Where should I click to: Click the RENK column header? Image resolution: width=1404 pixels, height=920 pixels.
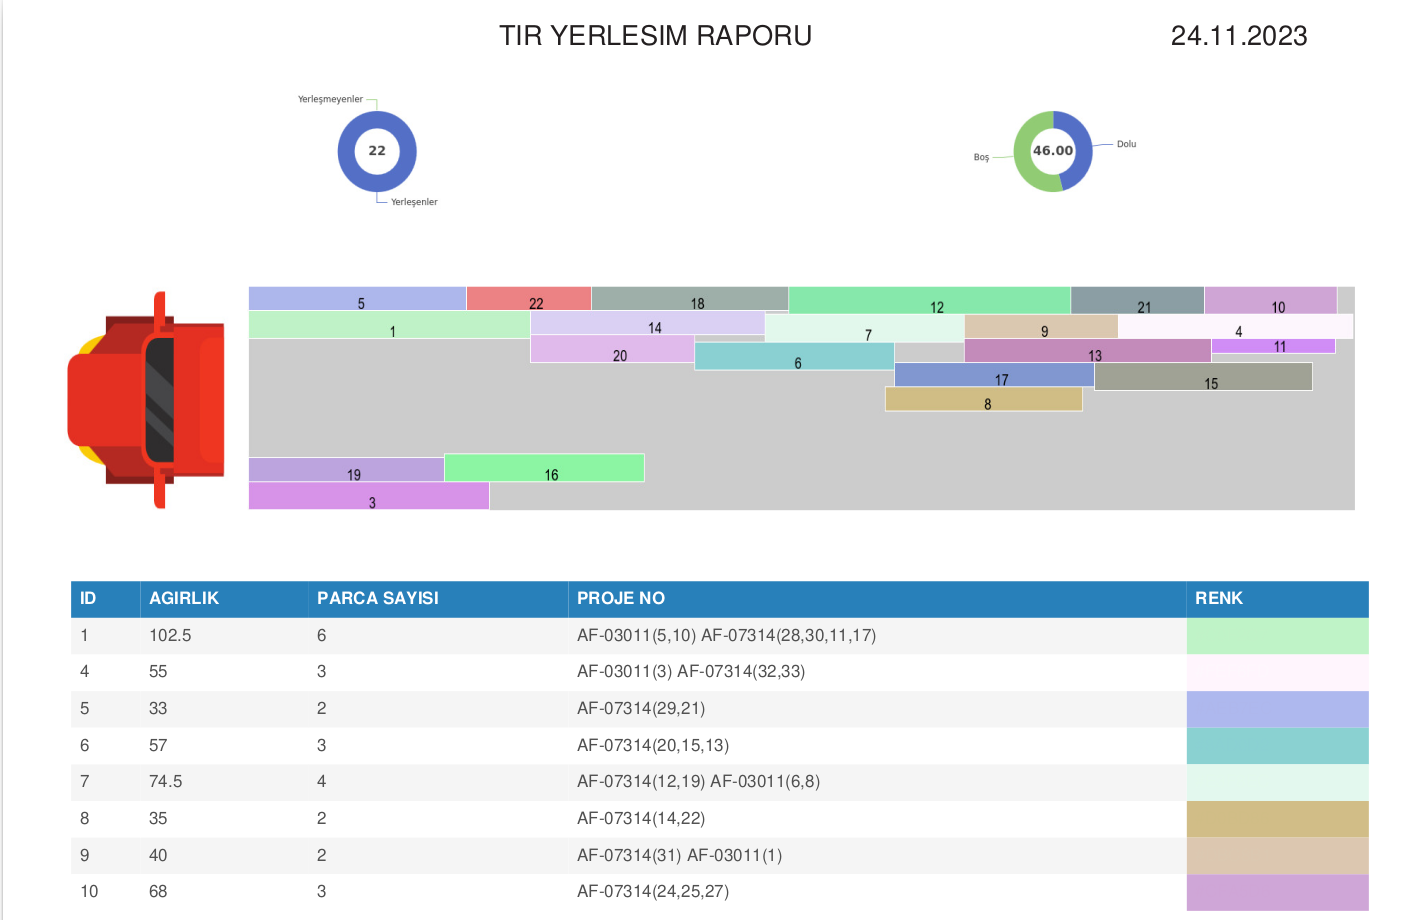click(x=1219, y=598)
